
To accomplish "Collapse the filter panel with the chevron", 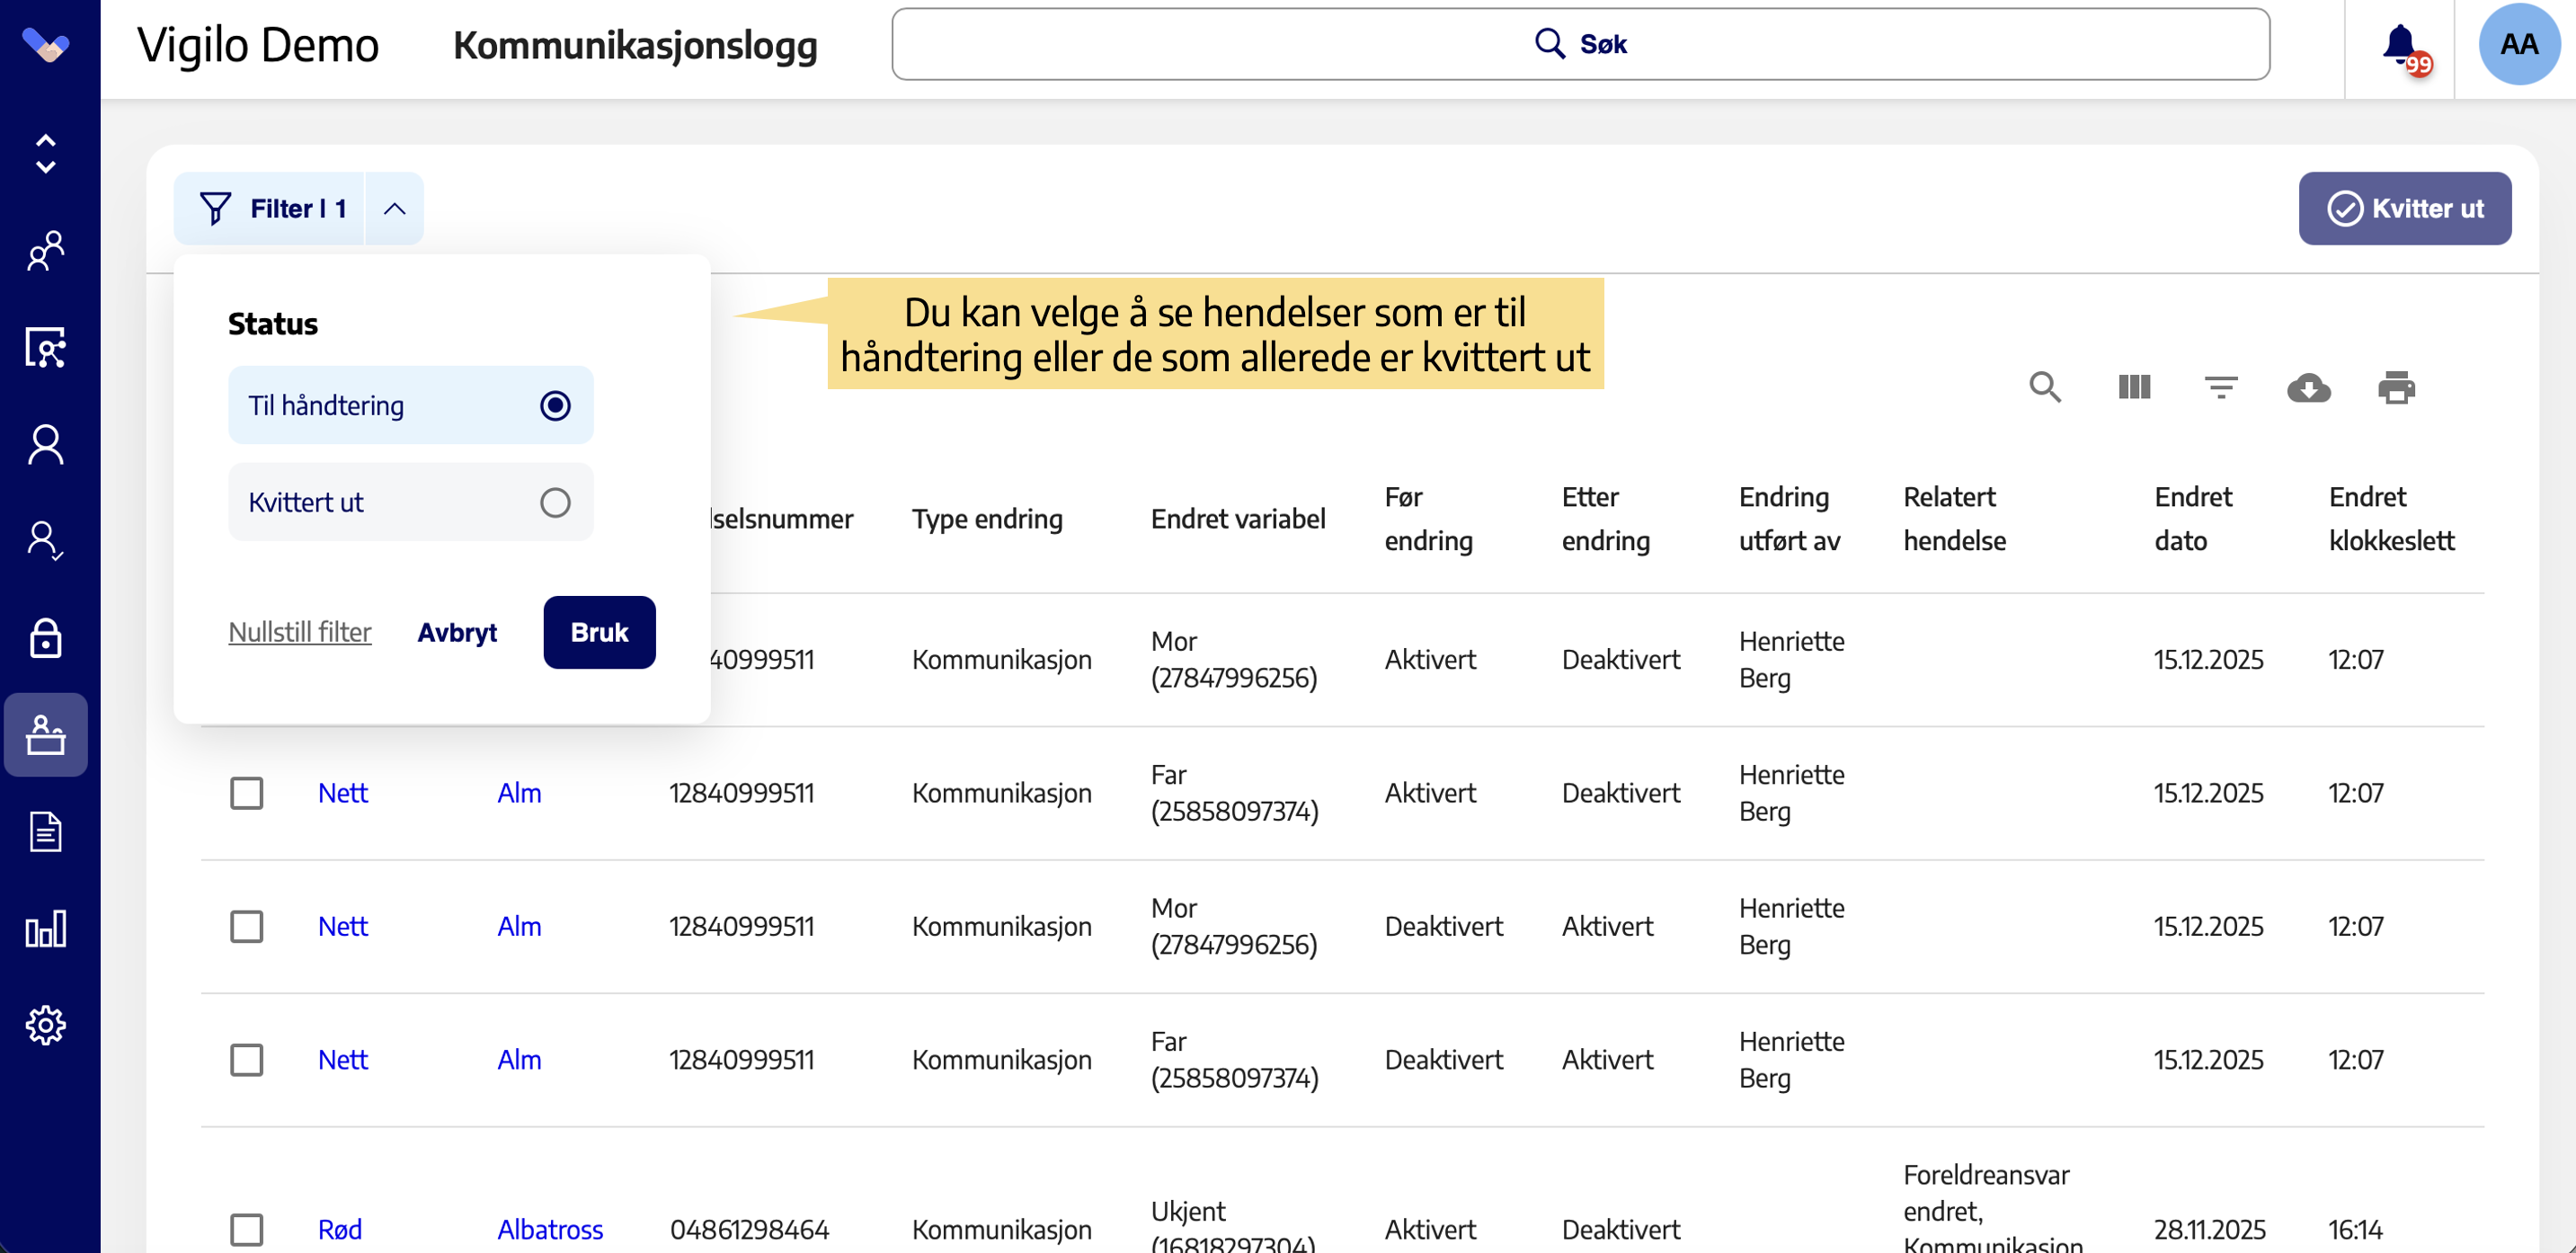I will click(395, 208).
